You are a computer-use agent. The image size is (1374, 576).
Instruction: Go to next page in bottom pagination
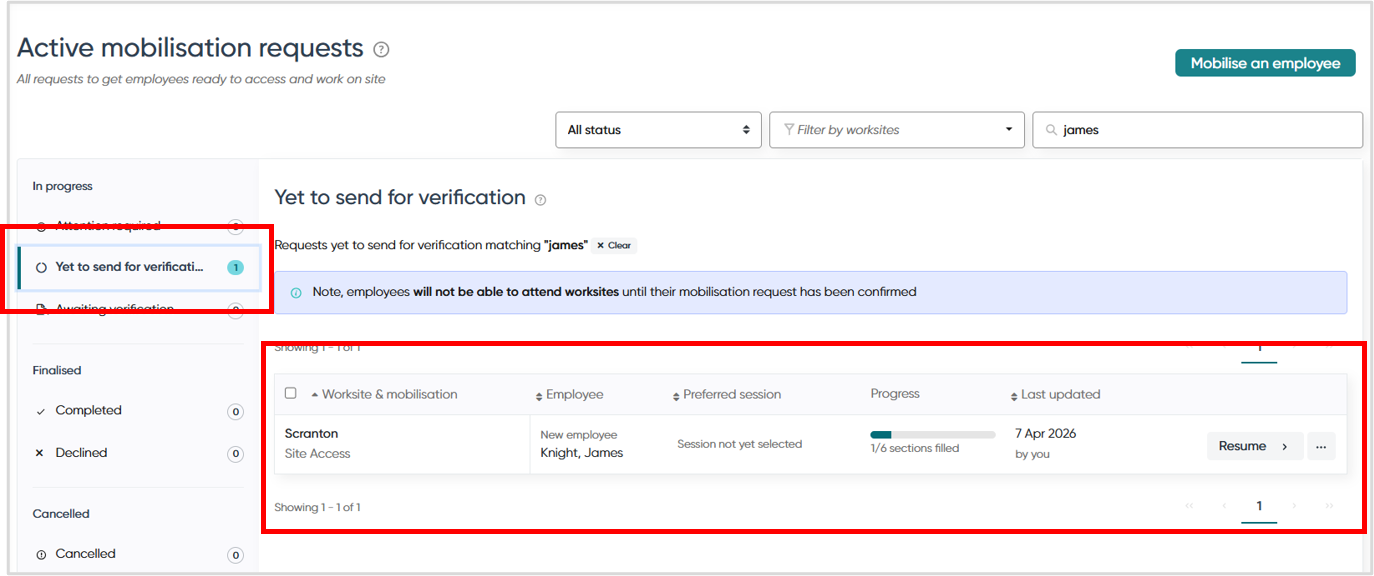tap(1294, 506)
